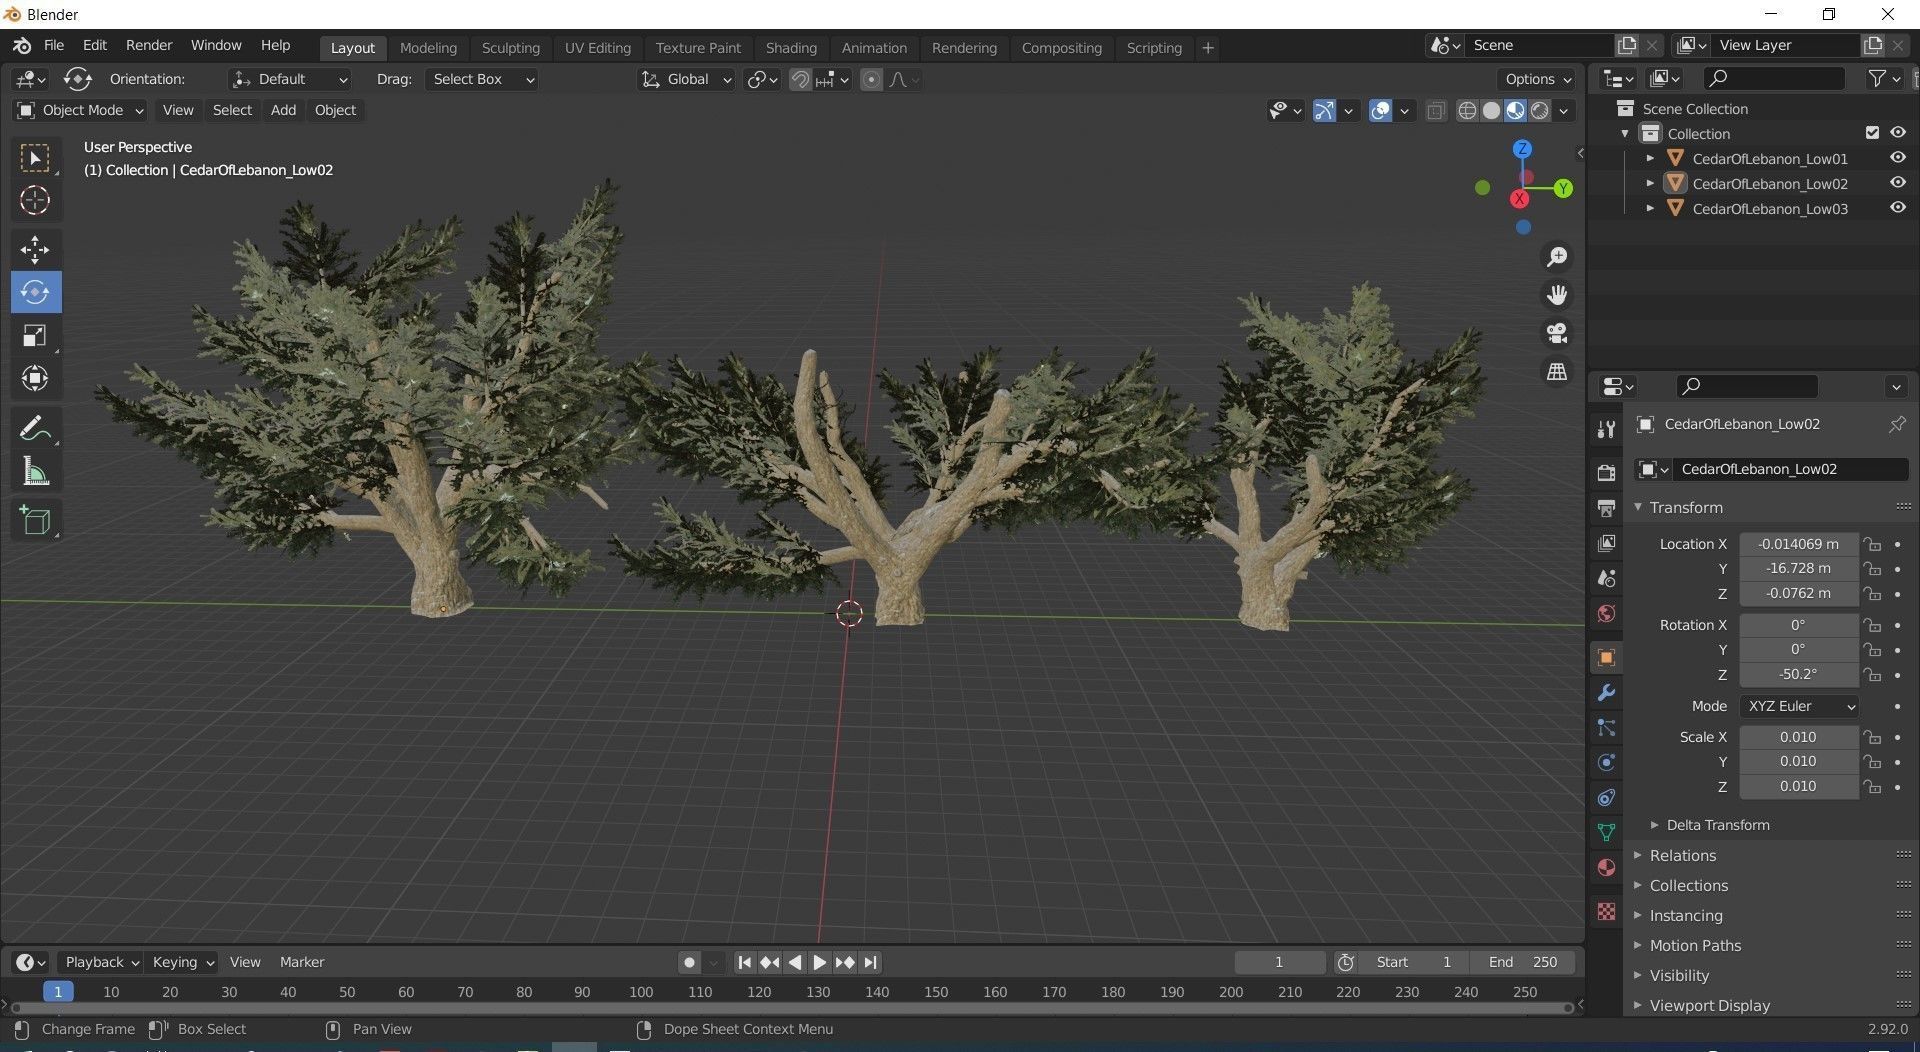Open the Material properties tab
The width and height of the screenshot is (1920, 1052).
pos(1606,867)
